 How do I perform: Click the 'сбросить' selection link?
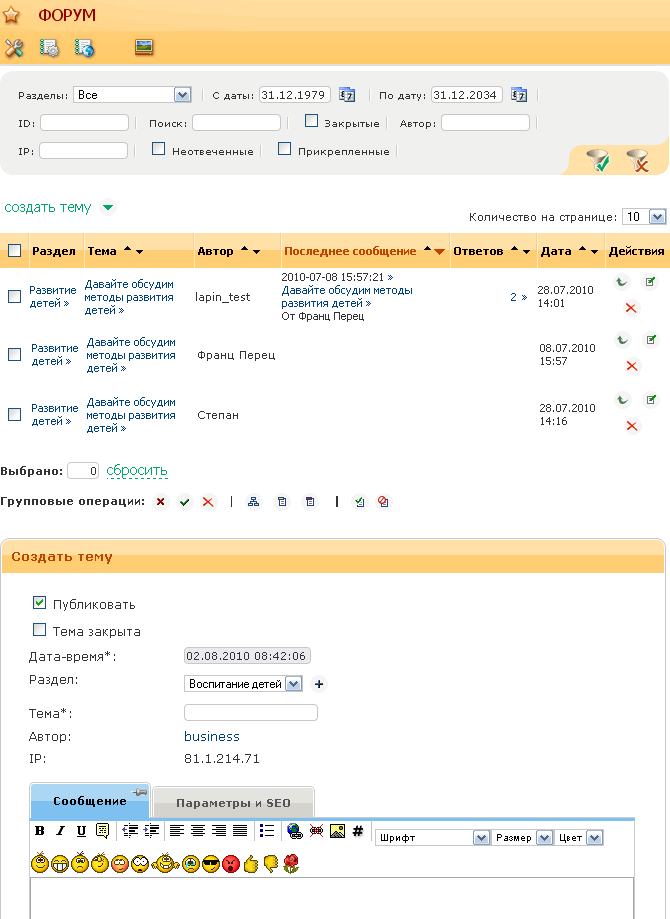click(x=137, y=470)
